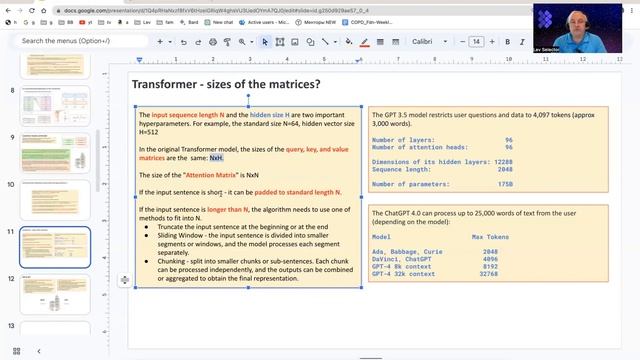This screenshot has height=360, width=640.
Task: Click the highlighted text 'NxH.'
Action: [x=216, y=158]
